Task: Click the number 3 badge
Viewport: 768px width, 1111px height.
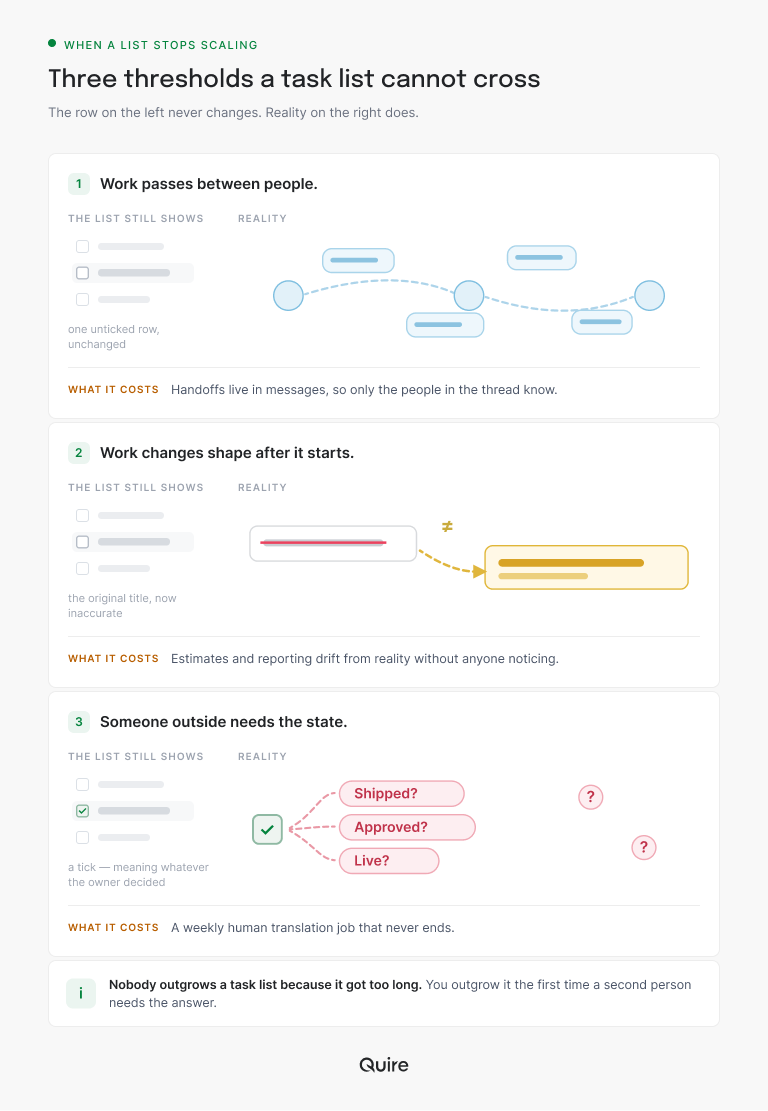Action: coord(79,722)
